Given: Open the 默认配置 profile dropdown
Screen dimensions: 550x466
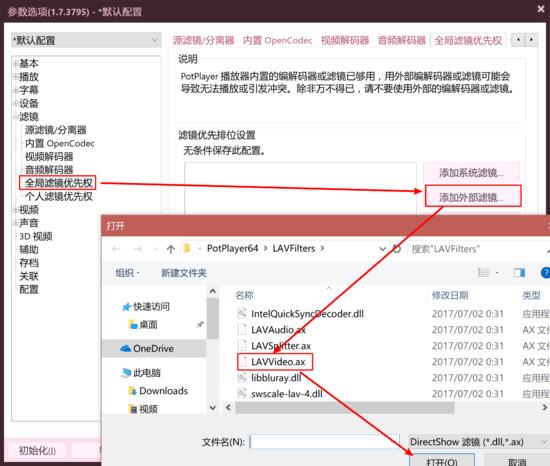Looking at the screenshot, I should point(86,40).
